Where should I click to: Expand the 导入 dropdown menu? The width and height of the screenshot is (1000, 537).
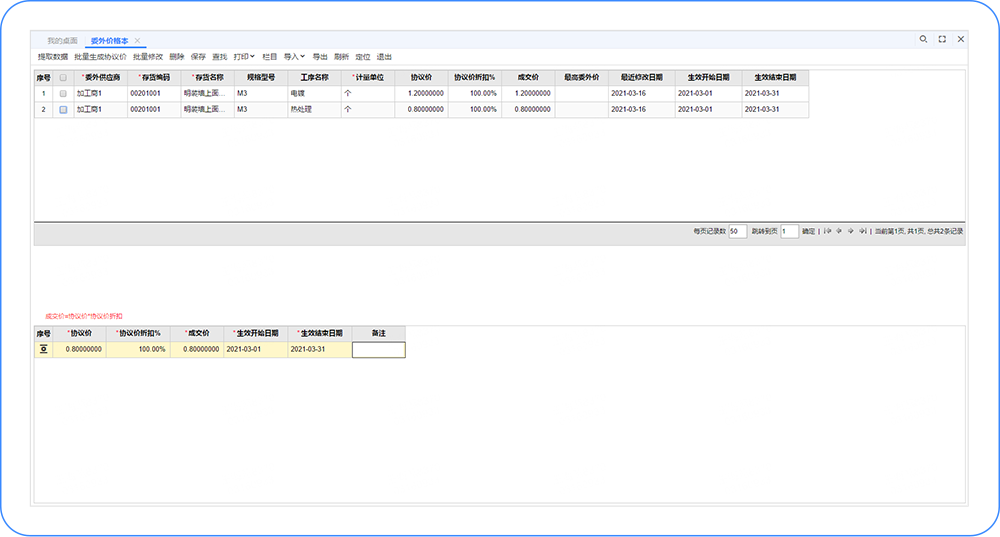(295, 57)
